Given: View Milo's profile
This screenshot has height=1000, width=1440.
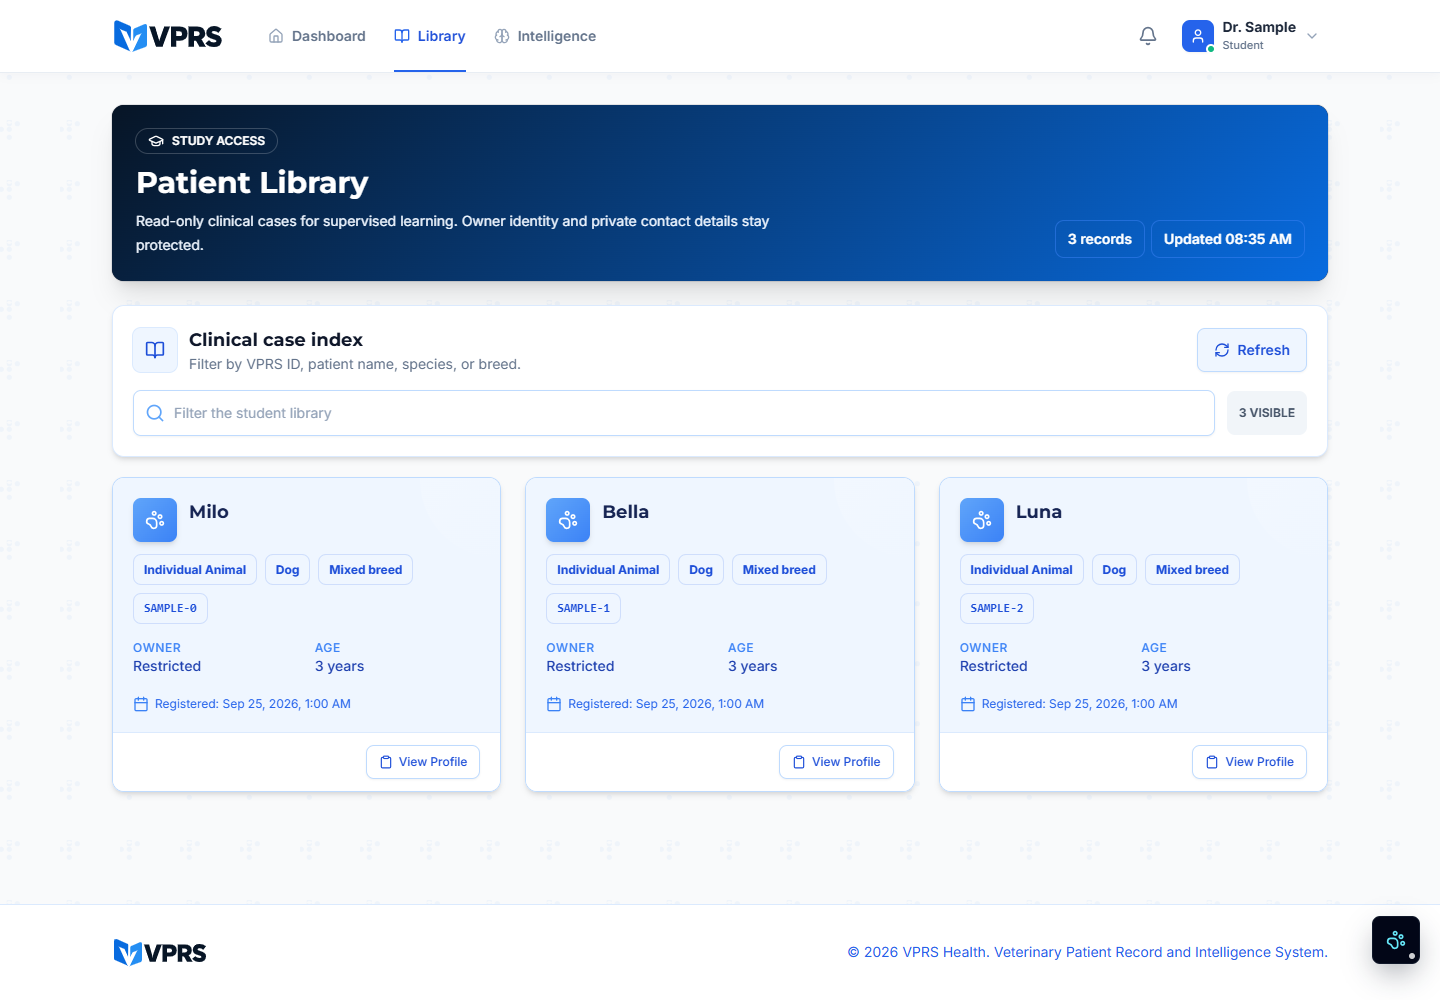Looking at the screenshot, I should pos(423,762).
